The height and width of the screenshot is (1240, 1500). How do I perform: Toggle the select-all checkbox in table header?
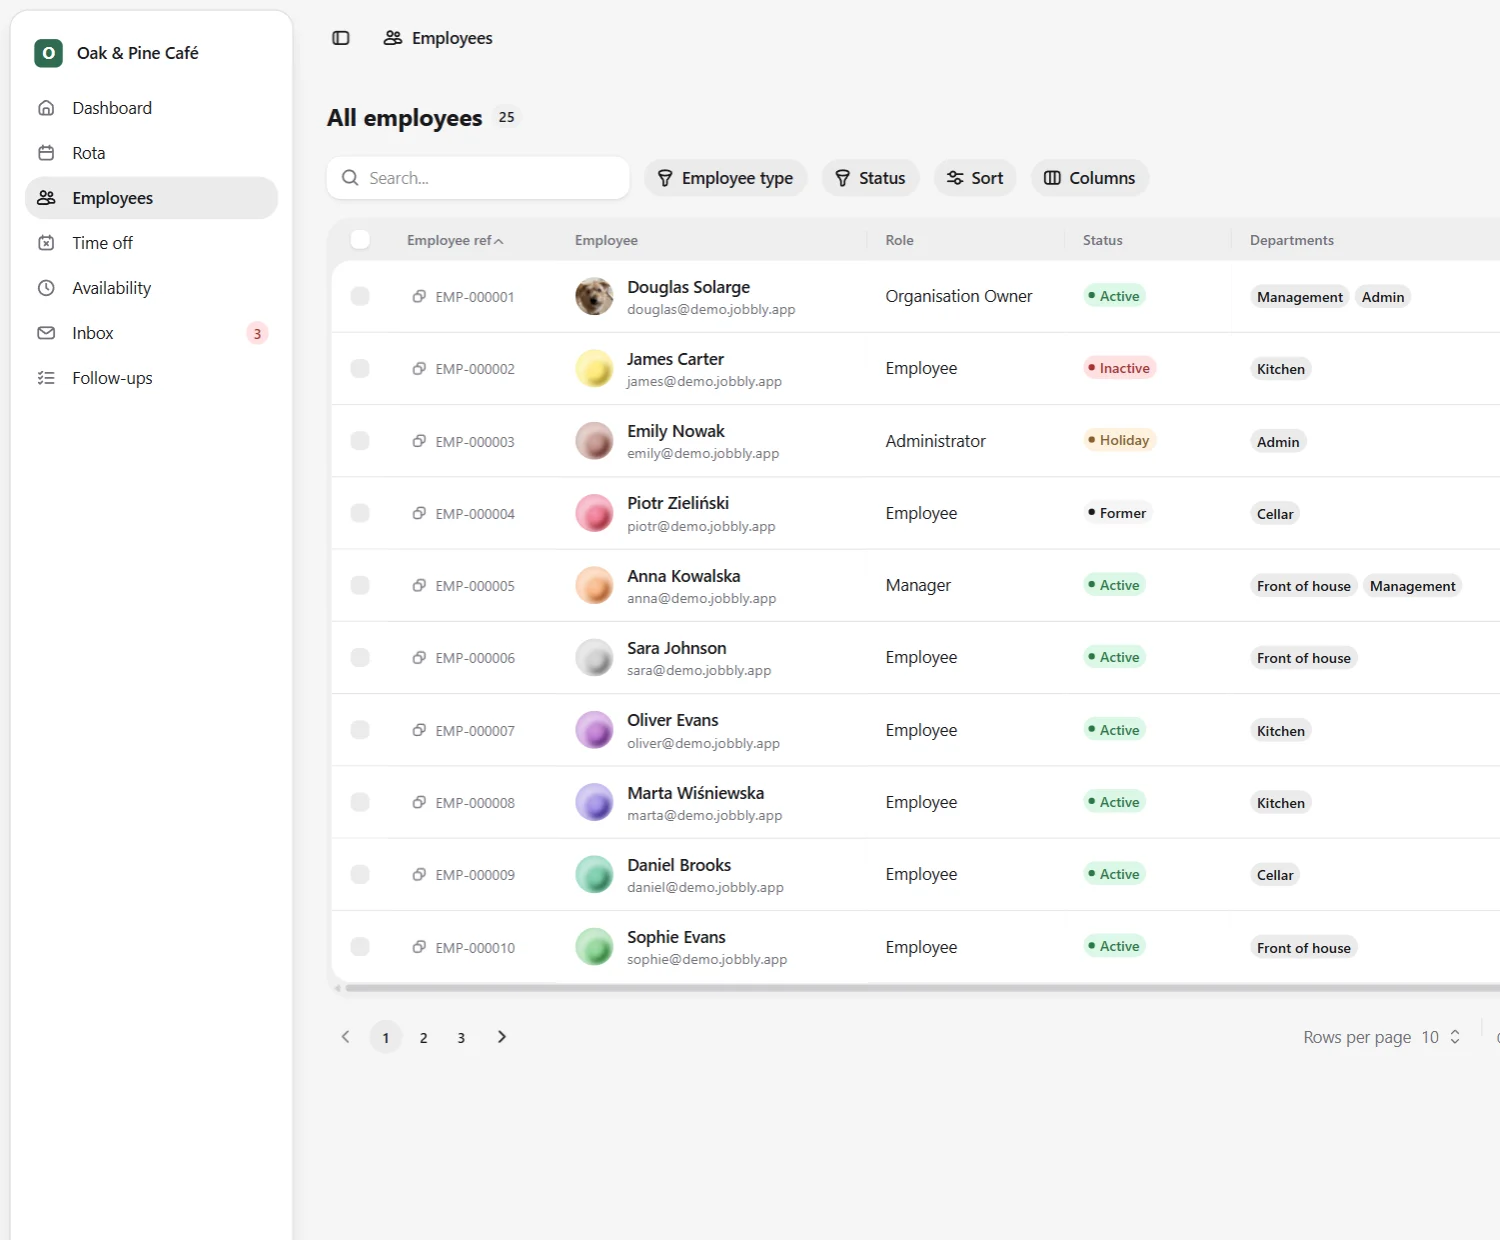[360, 239]
